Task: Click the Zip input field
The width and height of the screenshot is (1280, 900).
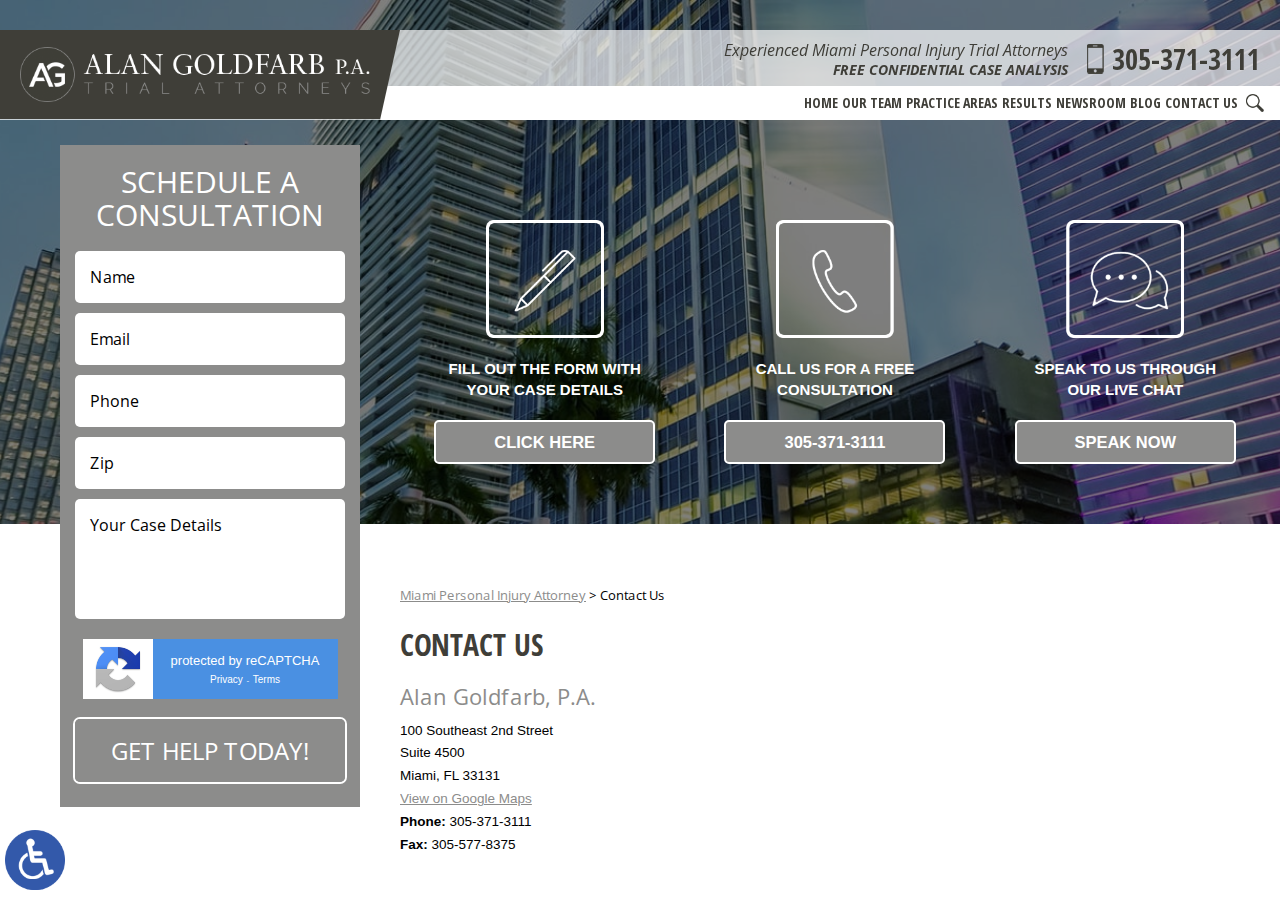Action: click(x=210, y=463)
